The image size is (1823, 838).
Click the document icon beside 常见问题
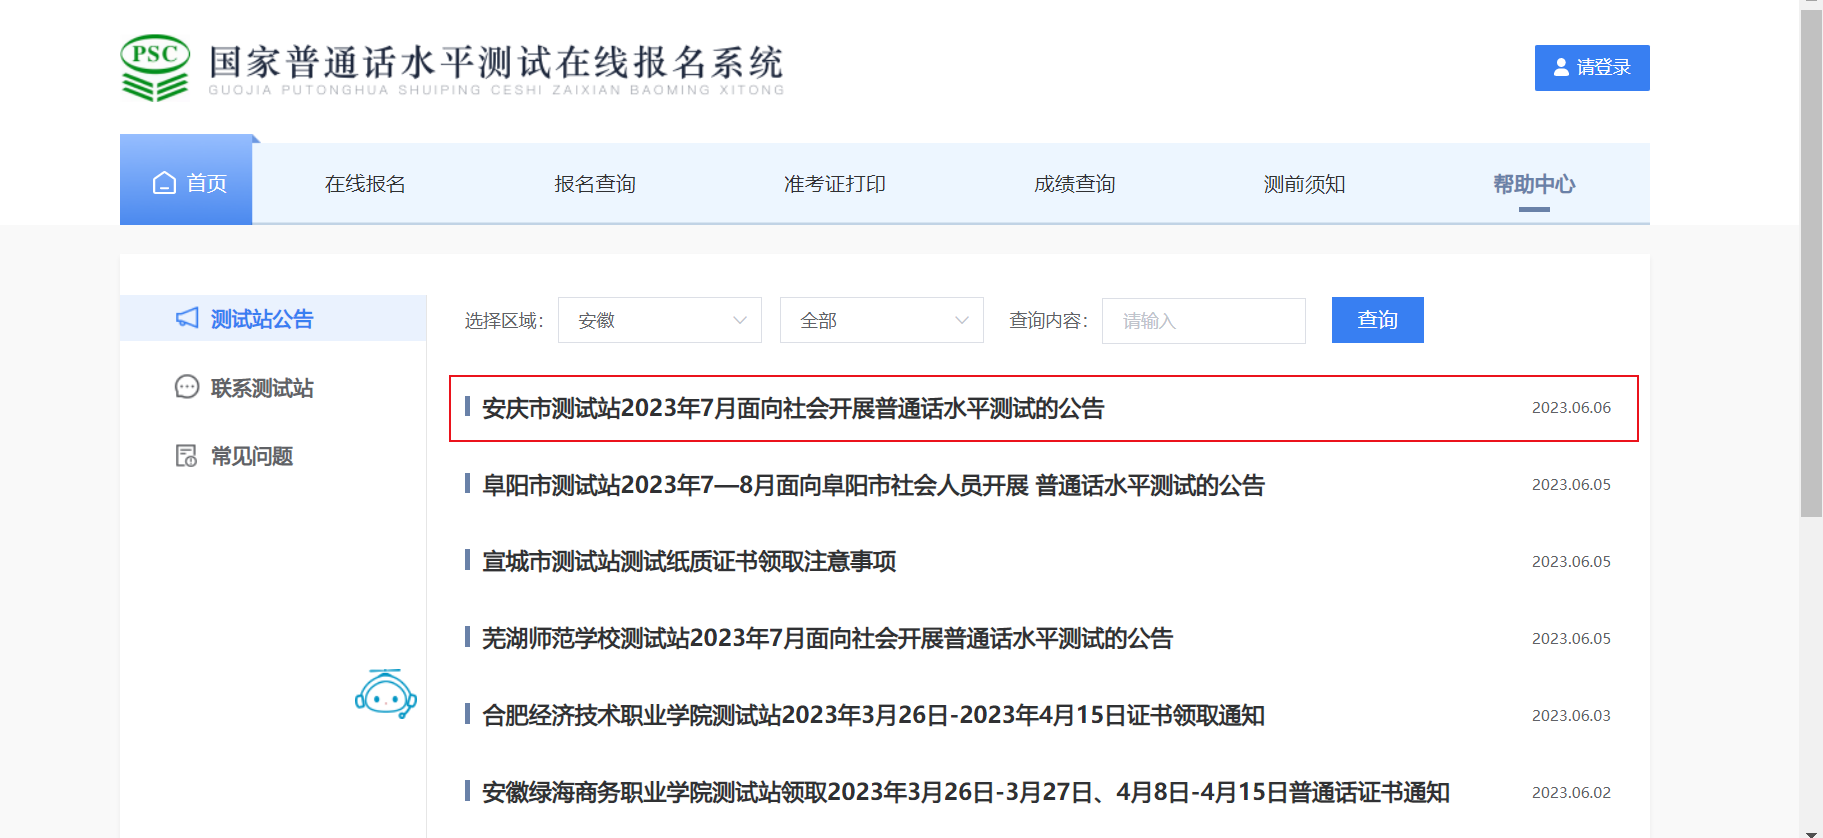coord(187,456)
